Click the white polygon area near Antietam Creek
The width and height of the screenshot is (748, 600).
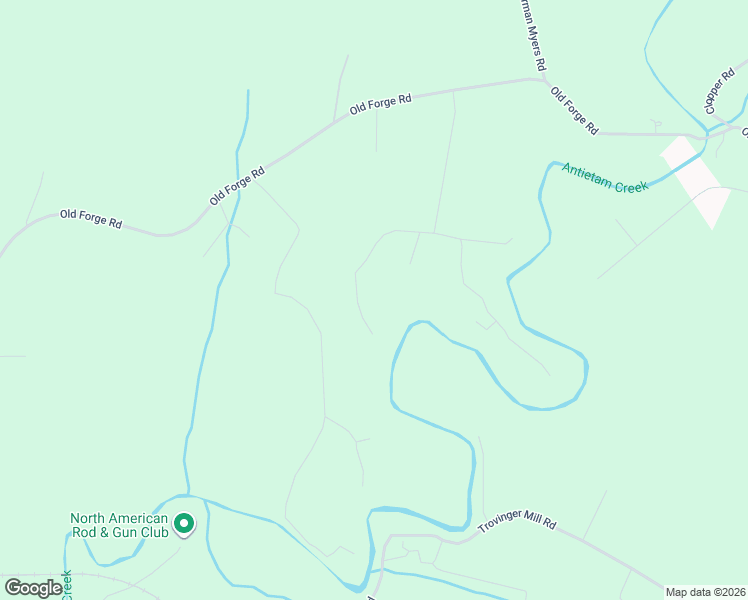click(695, 182)
